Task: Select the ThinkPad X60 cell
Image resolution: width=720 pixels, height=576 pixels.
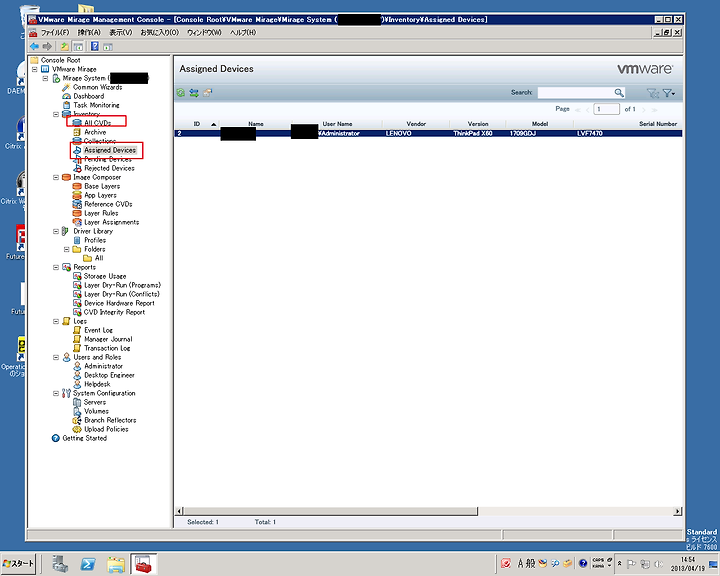Action: point(472,134)
